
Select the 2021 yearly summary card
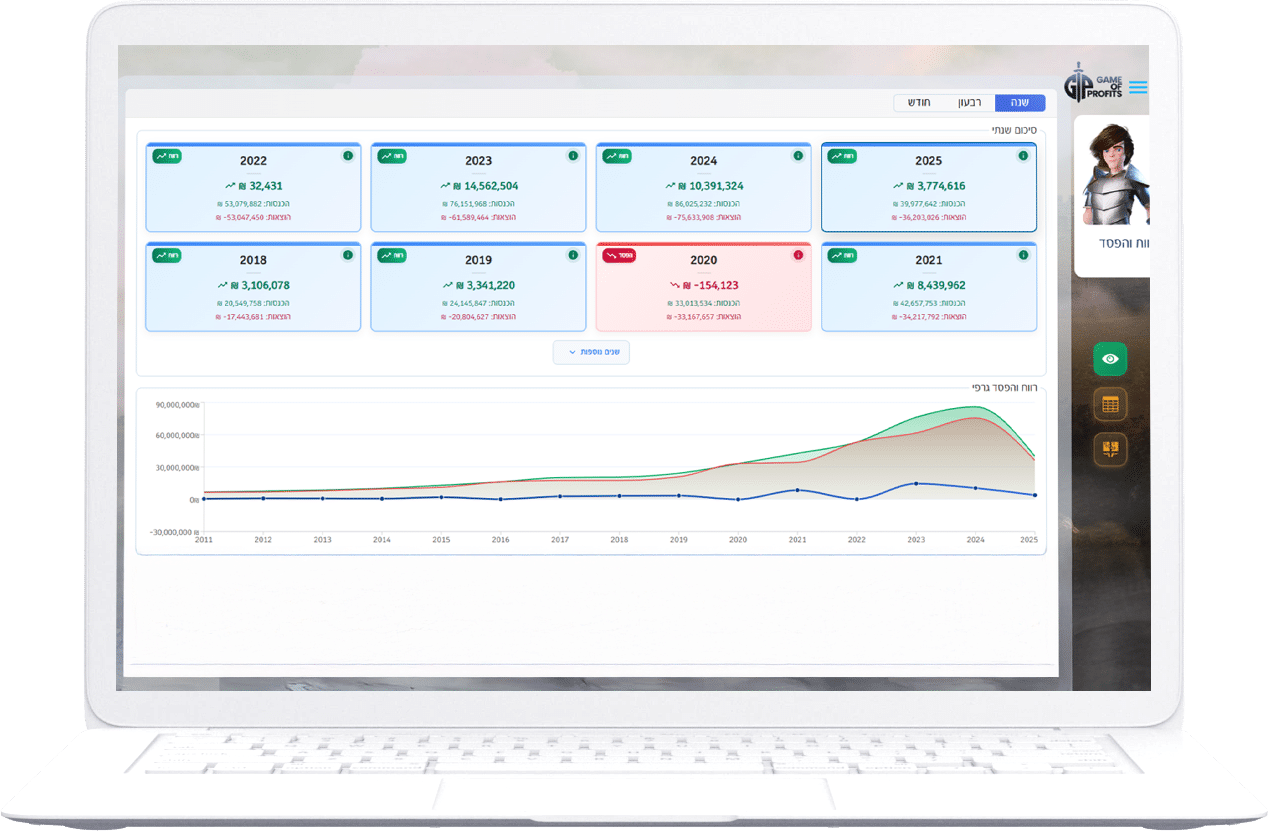928,287
